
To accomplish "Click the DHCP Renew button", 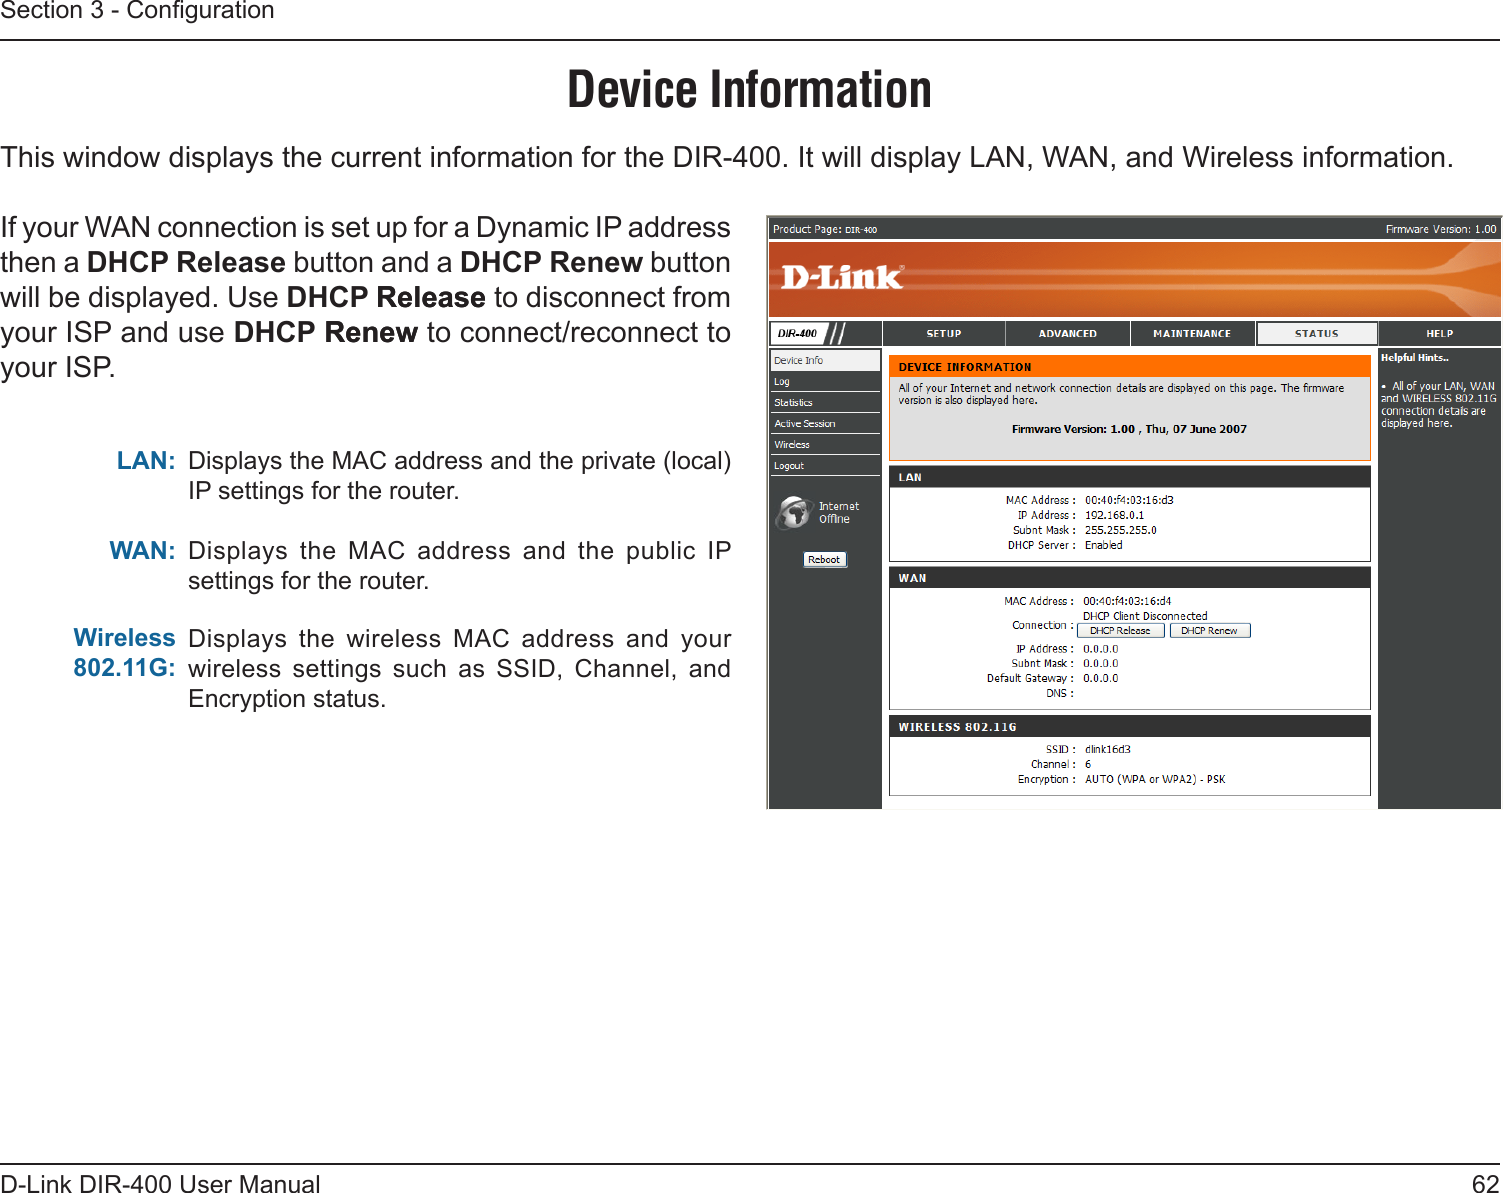I will tap(1209, 631).
